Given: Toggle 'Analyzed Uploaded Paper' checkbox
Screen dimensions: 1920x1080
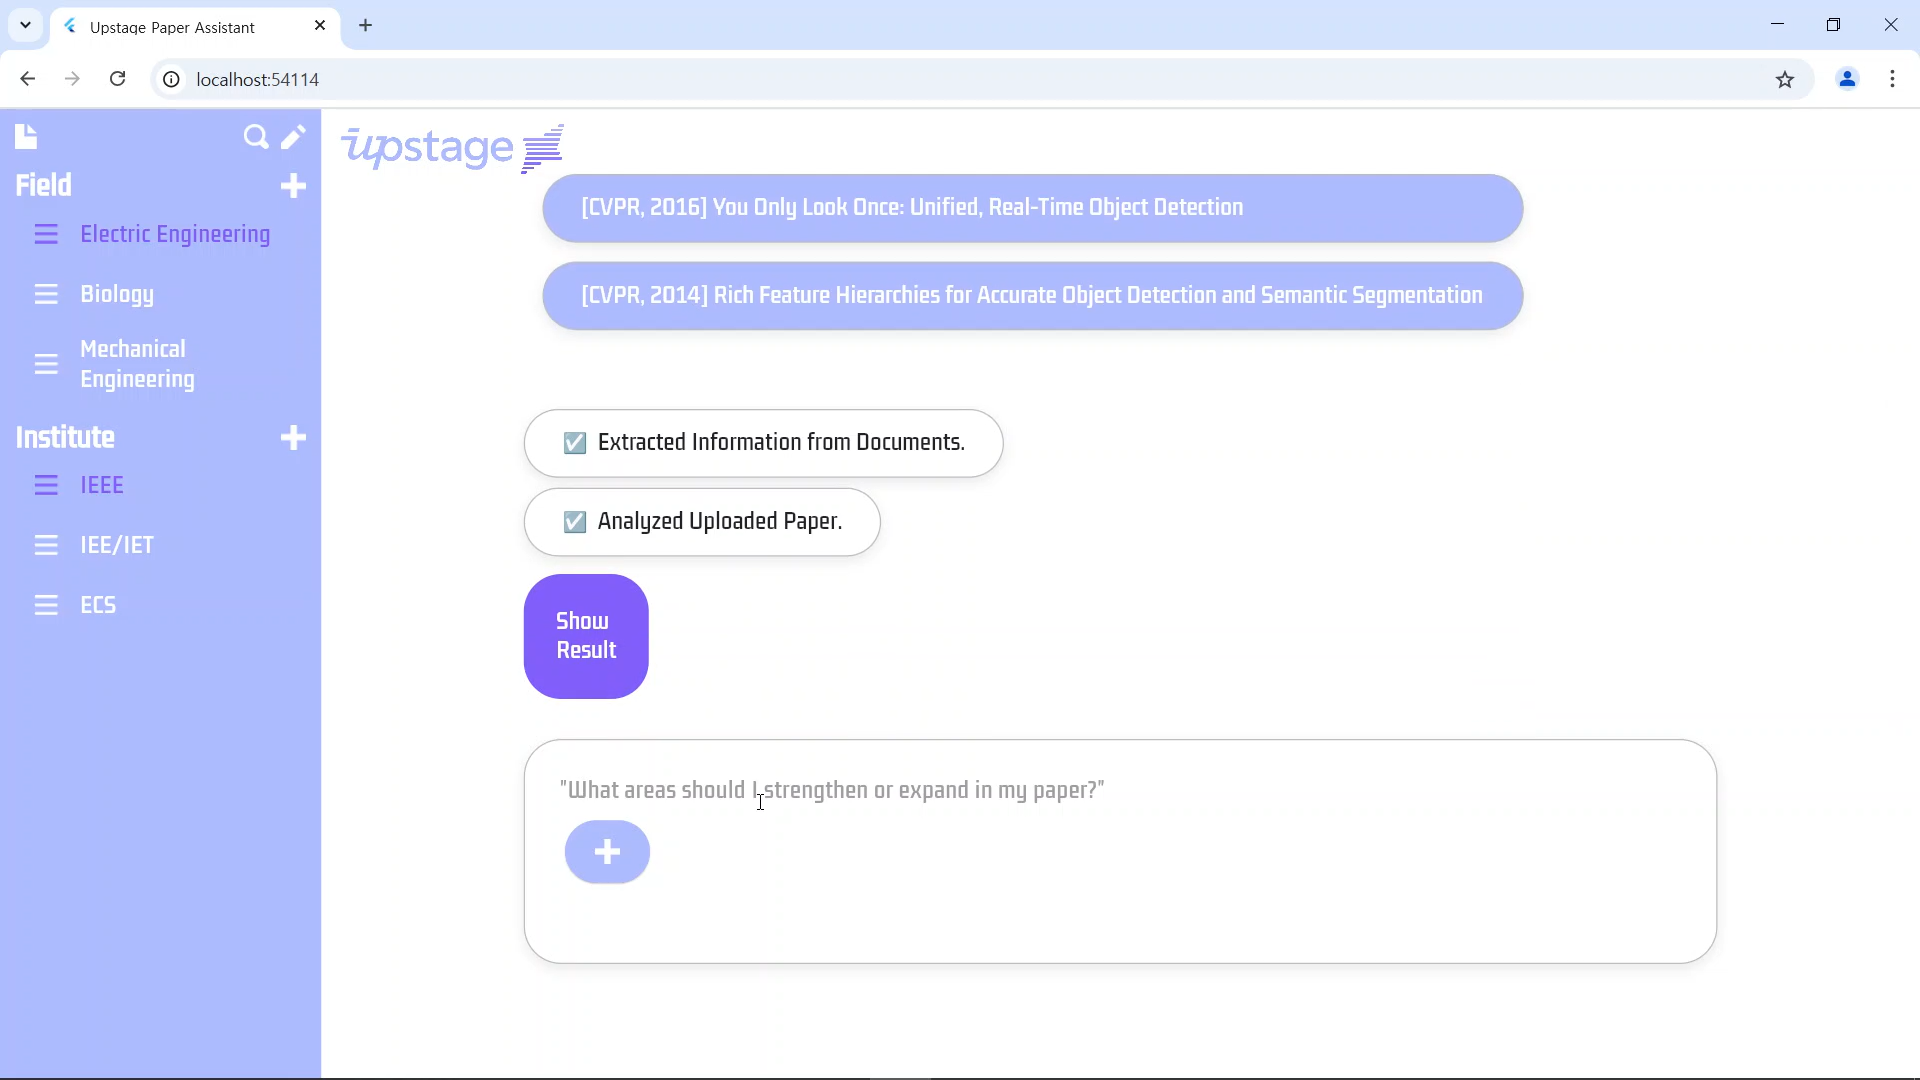Looking at the screenshot, I should click(575, 522).
